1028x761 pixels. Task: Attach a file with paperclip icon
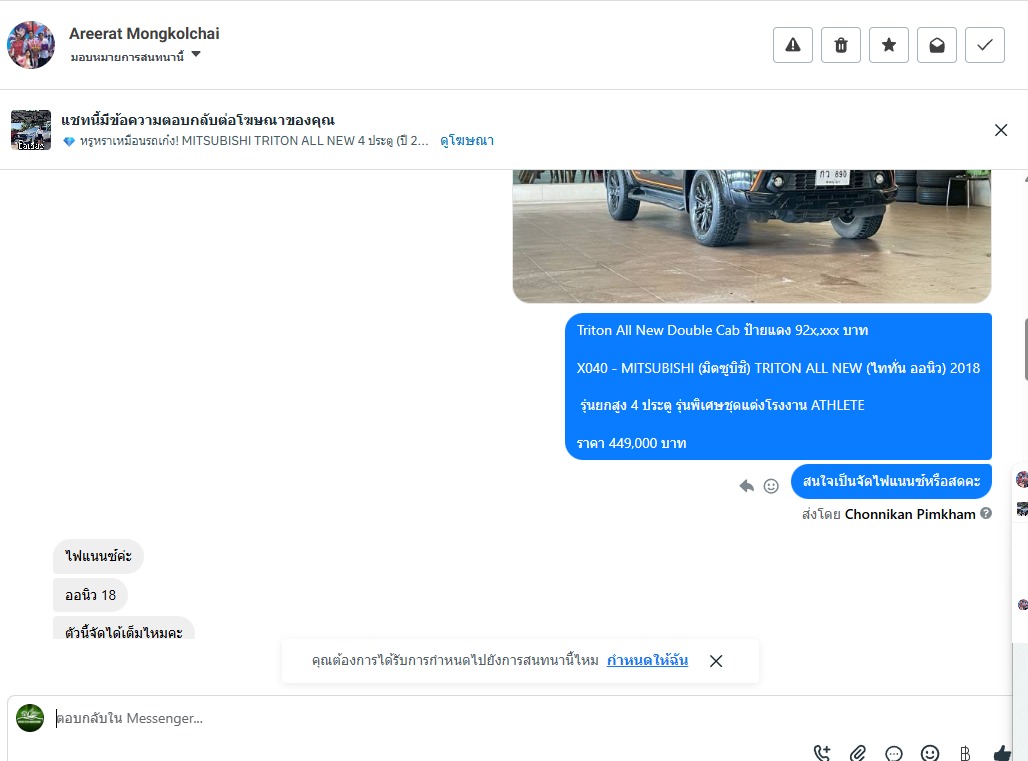858,753
